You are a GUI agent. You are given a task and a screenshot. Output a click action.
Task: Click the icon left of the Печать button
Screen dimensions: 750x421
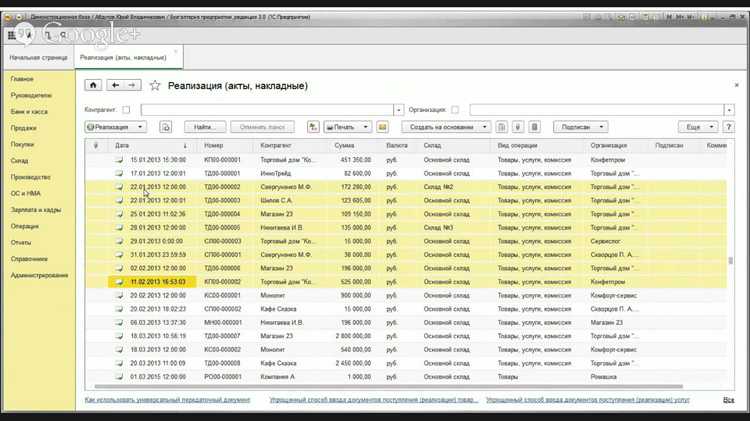point(314,127)
